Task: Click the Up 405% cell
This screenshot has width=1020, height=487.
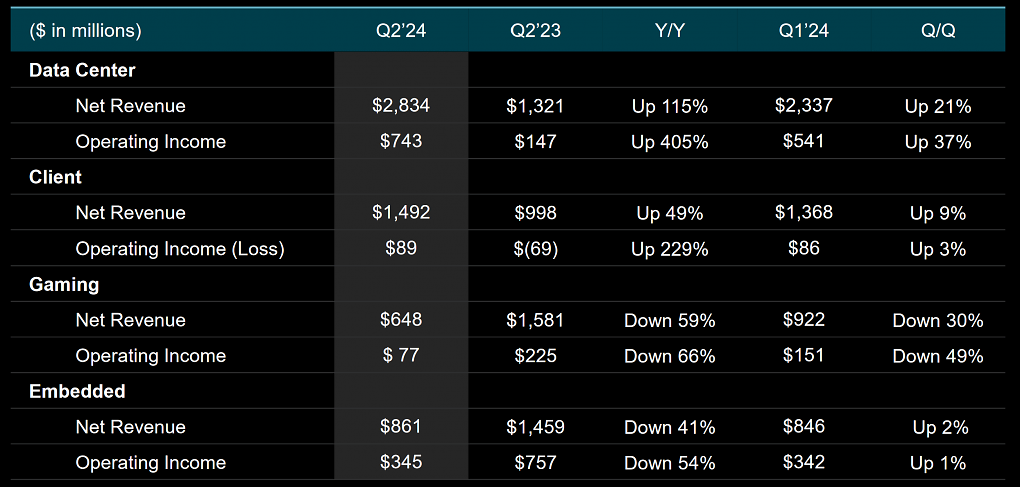Action: 669,141
